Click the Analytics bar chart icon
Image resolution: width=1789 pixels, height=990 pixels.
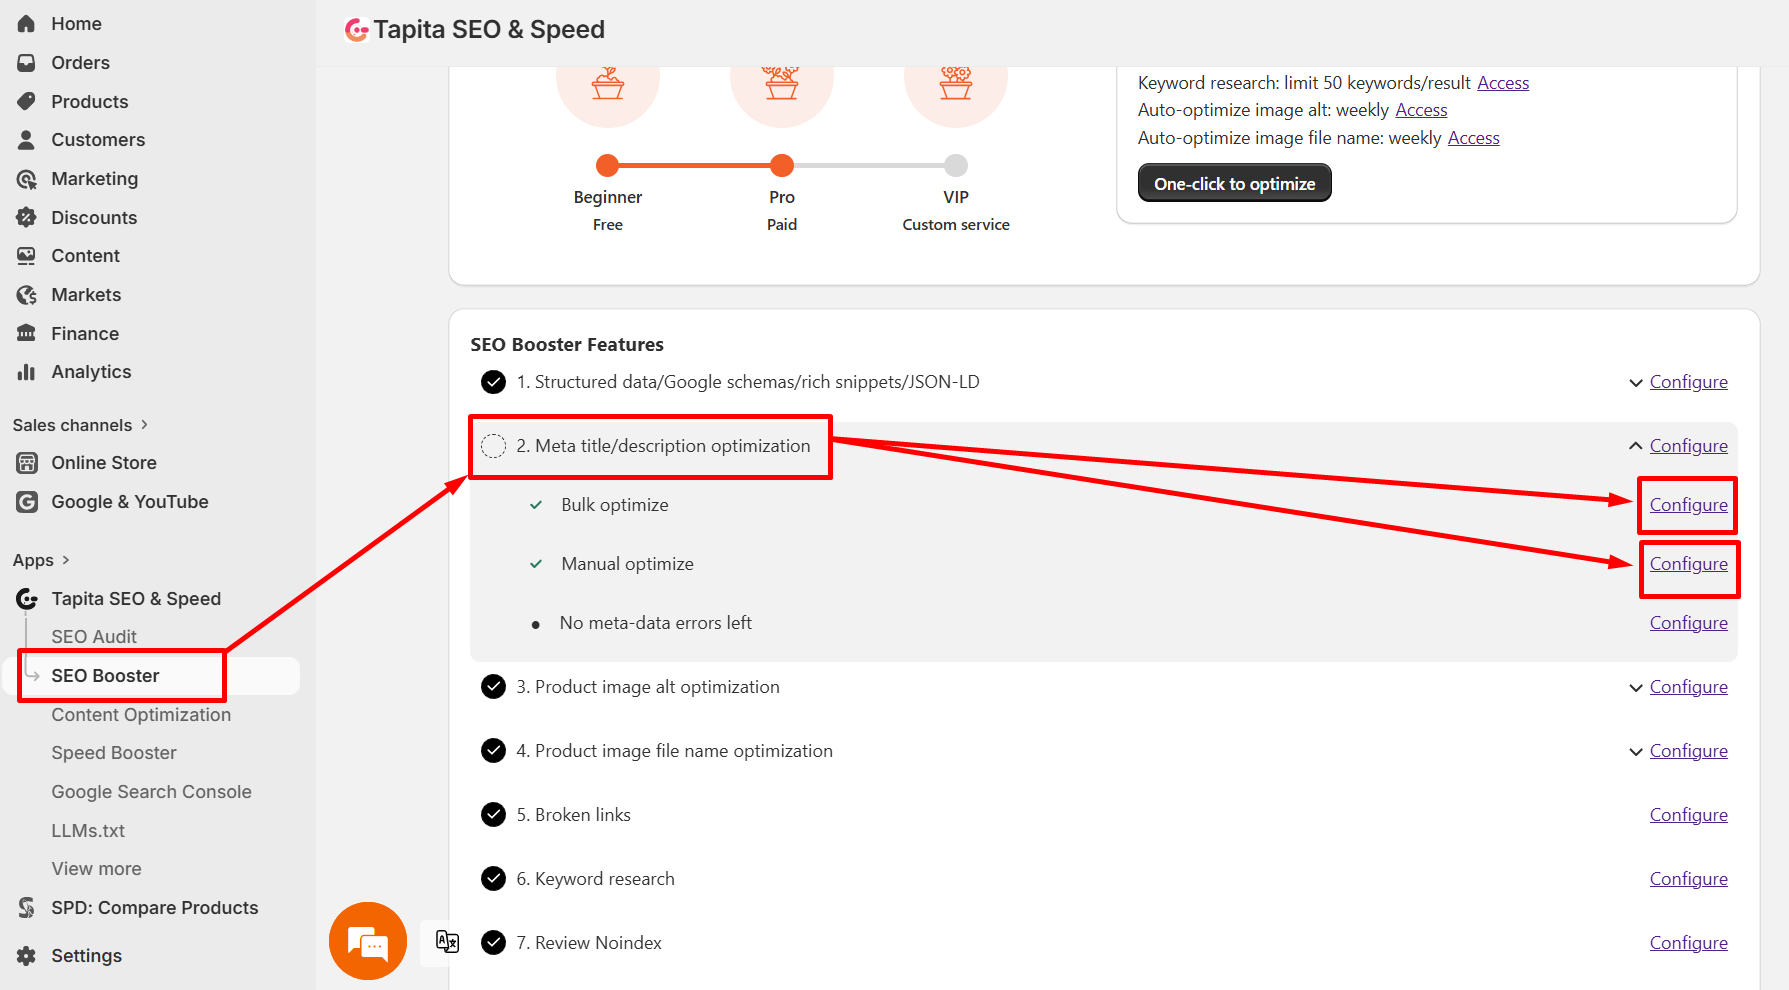pyautogui.click(x=27, y=372)
